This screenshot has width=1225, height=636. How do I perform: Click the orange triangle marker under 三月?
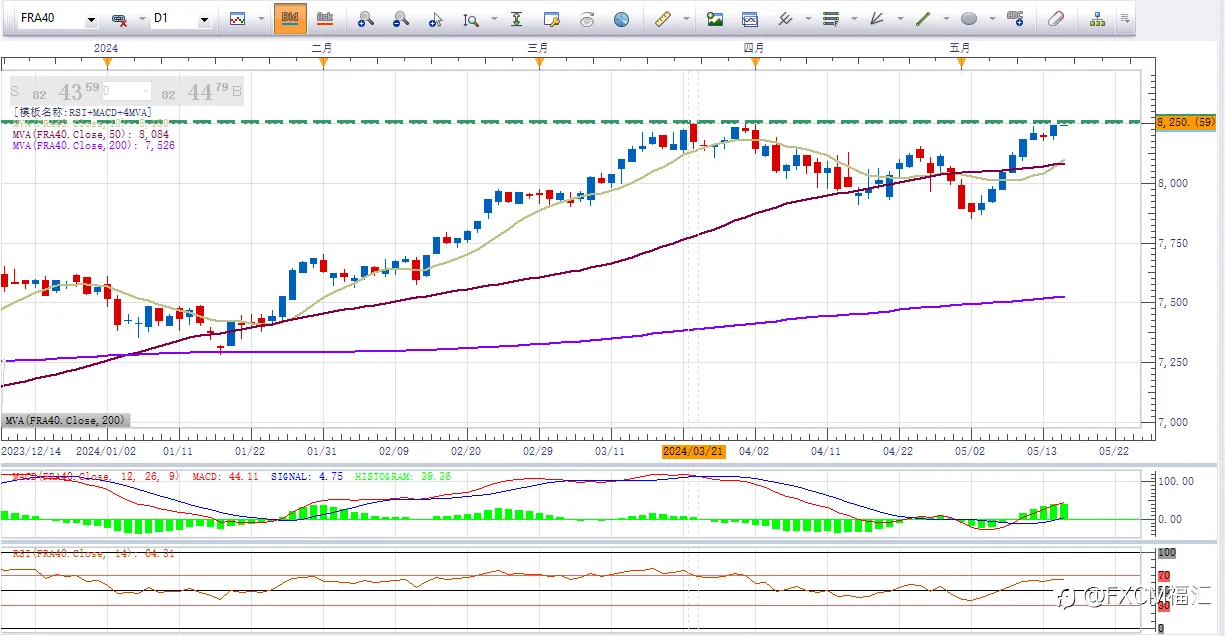click(539, 63)
